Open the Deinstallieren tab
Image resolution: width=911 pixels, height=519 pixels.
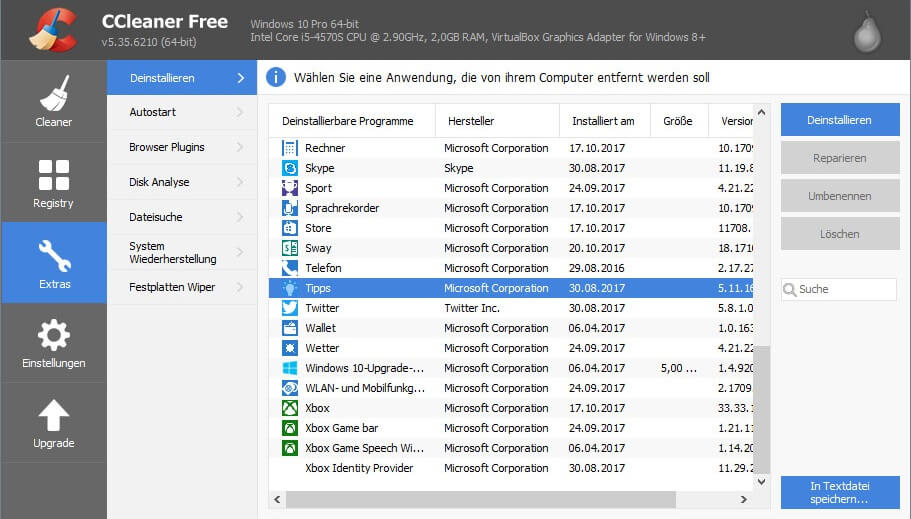(182, 77)
